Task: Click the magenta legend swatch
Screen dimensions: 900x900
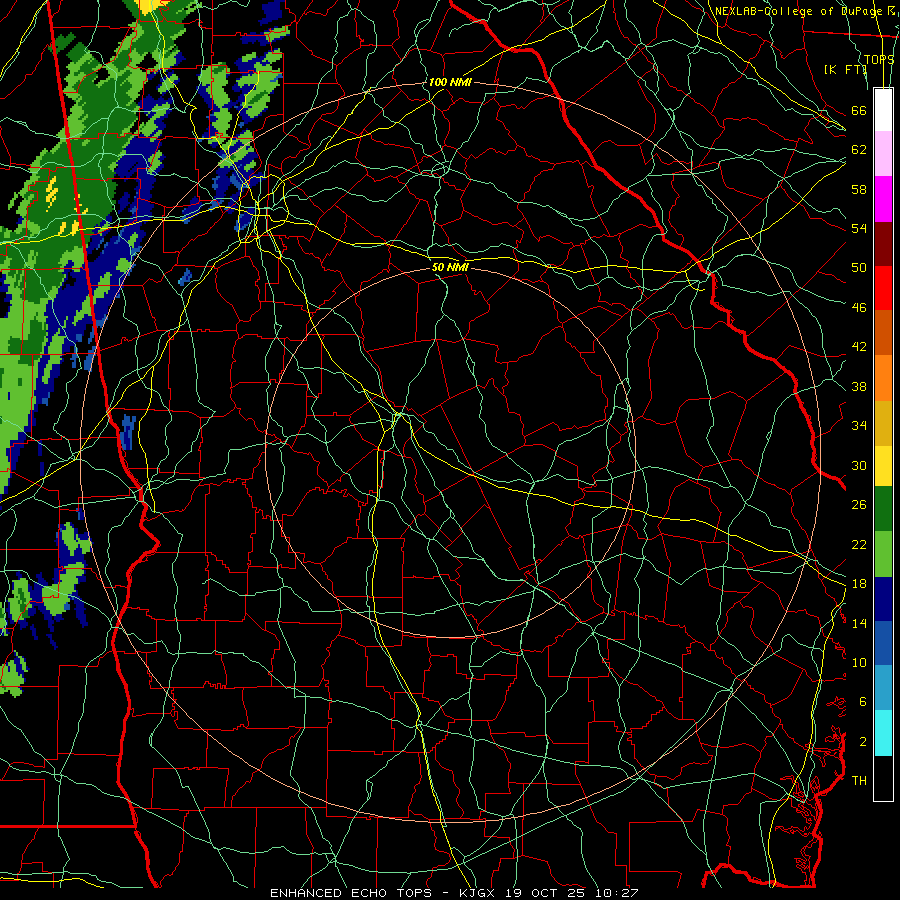Action: [883, 199]
